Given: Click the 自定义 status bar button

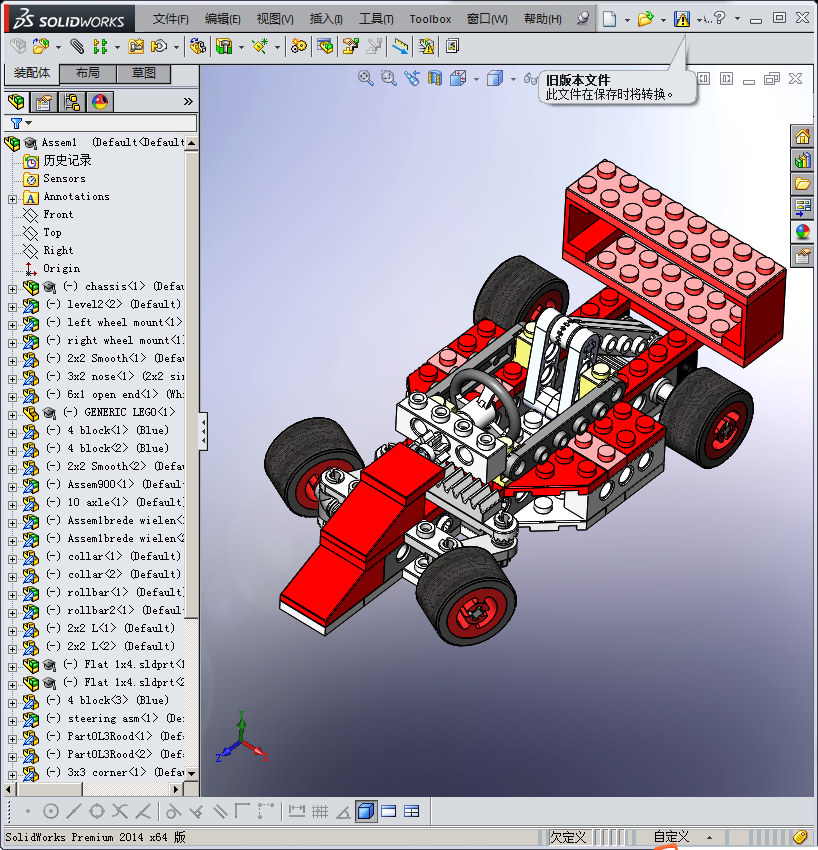Looking at the screenshot, I should click(x=671, y=836).
